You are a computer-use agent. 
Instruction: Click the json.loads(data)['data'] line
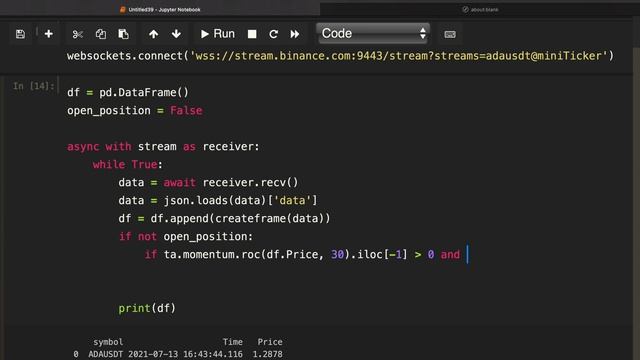pos(218,200)
